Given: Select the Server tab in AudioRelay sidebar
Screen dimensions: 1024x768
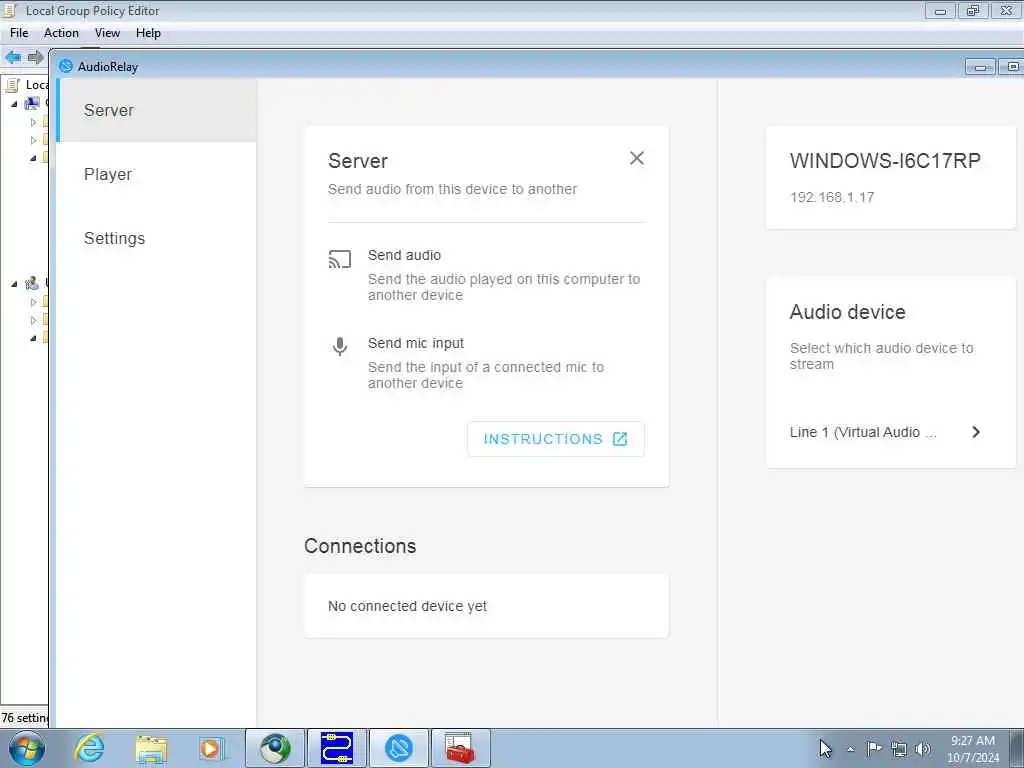Looking at the screenshot, I should (x=157, y=110).
